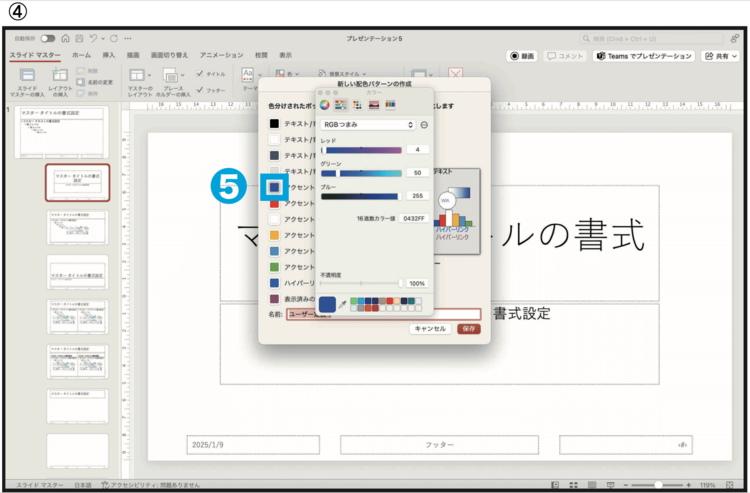Viewport: 750px width, 493px height.
Task: Open the 背景スタイル dropdown
Action: coord(342,74)
